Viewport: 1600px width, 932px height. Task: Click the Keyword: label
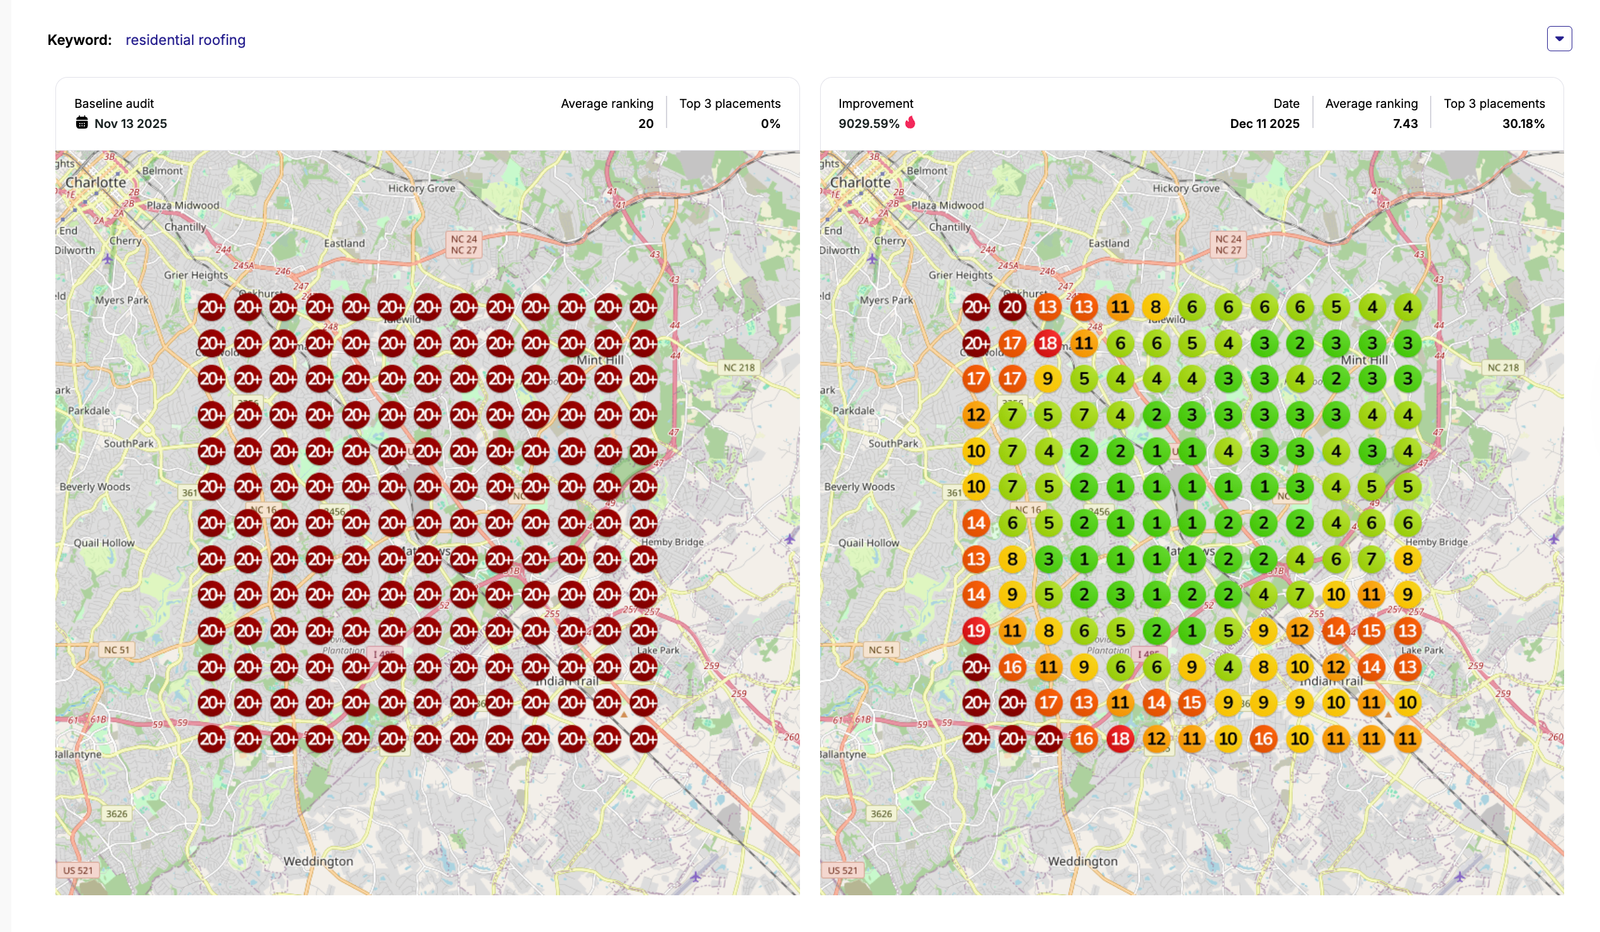pos(79,40)
